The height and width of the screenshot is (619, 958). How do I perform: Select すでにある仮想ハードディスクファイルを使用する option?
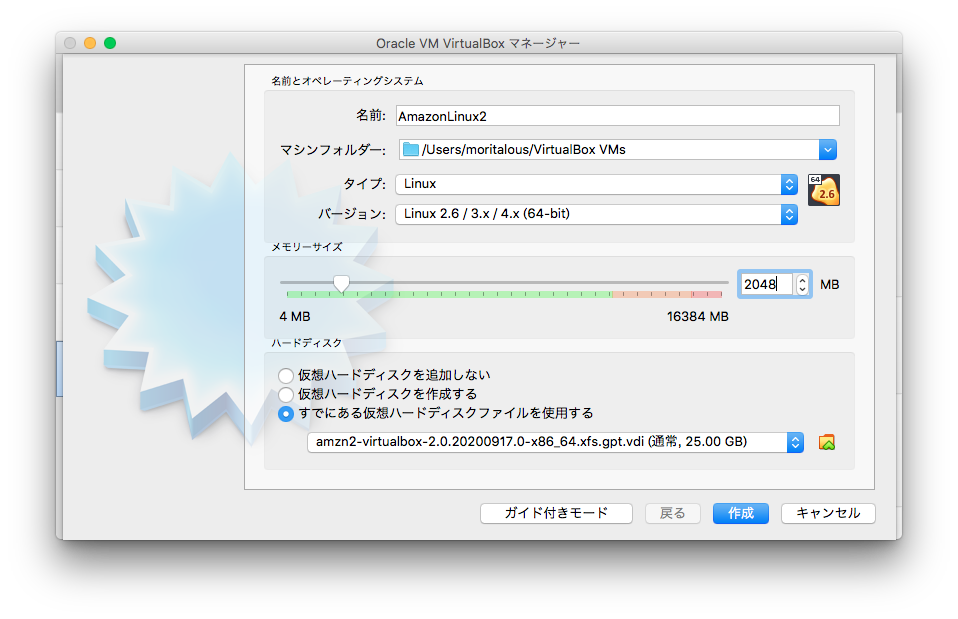click(x=284, y=413)
